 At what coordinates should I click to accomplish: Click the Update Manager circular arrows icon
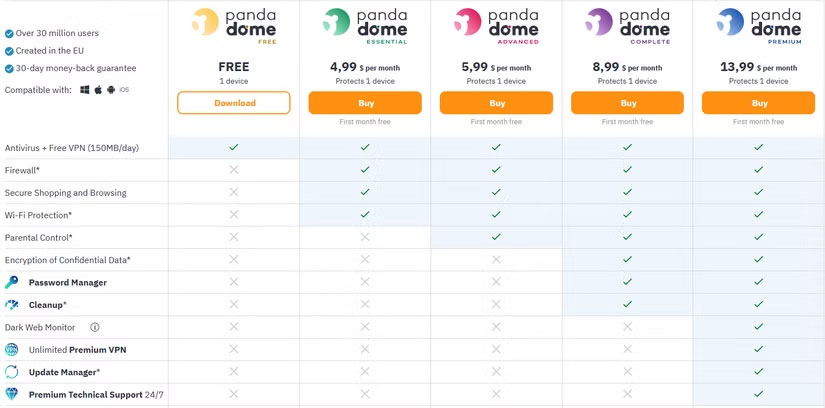(x=12, y=372)
